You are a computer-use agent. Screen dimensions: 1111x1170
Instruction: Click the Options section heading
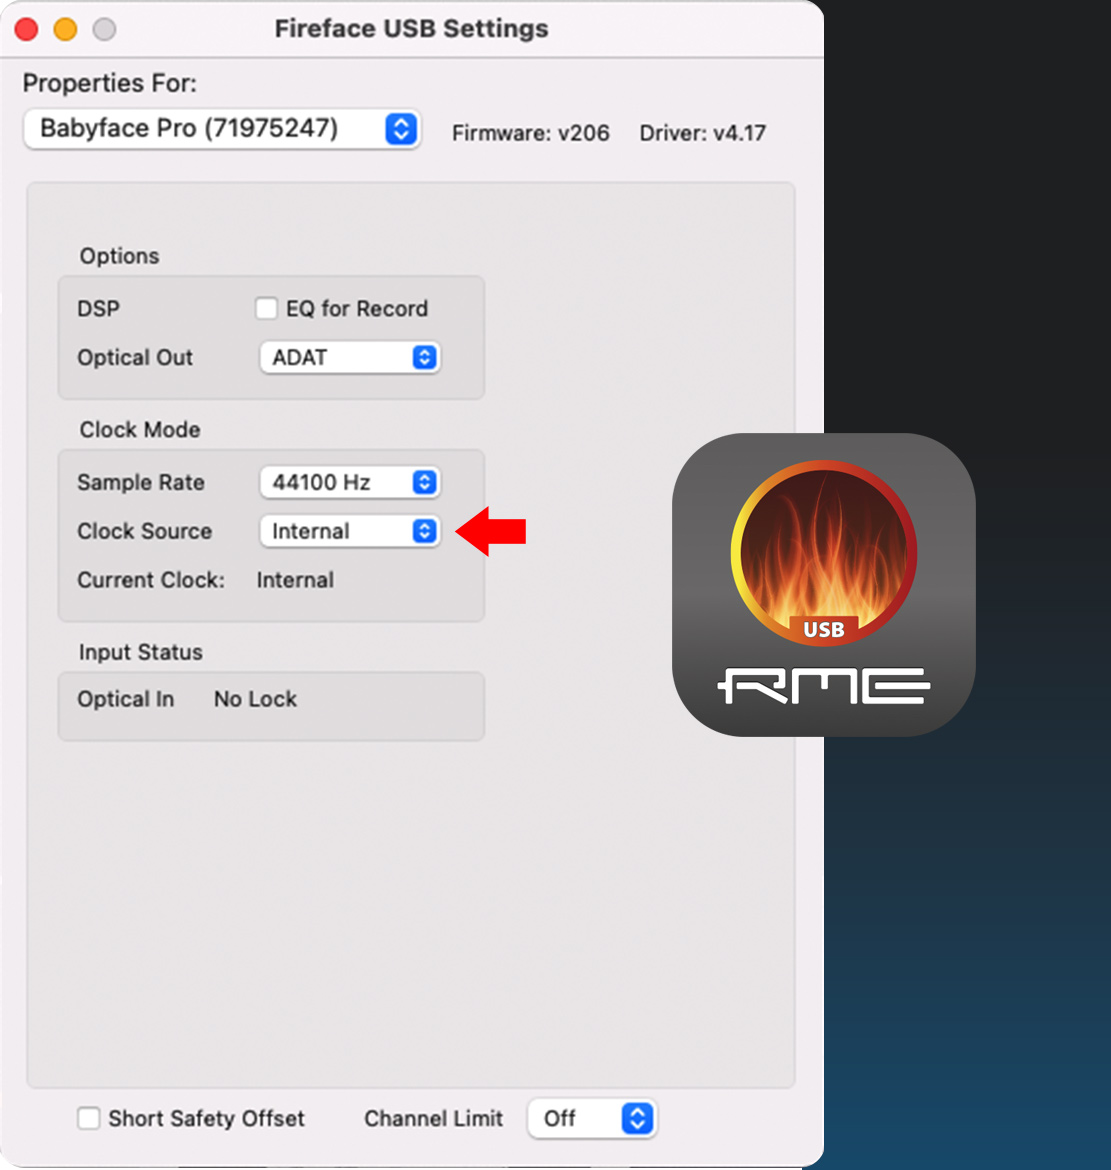(119, 256)
